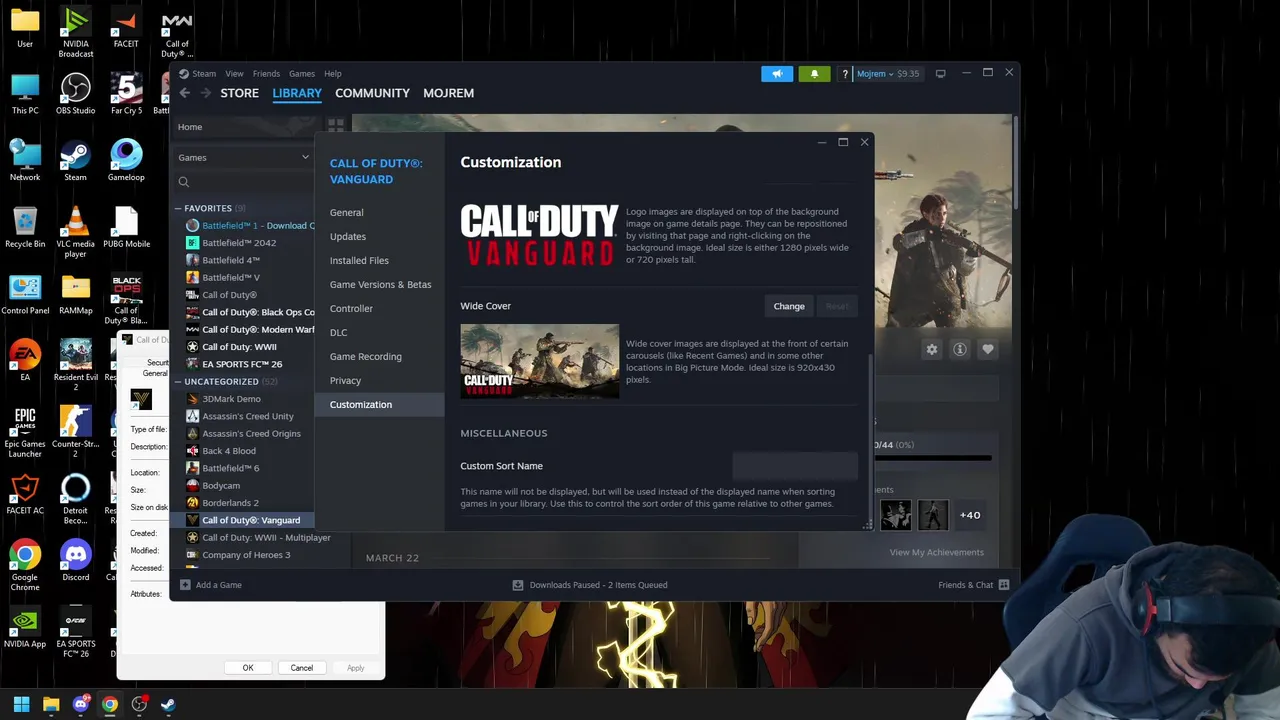The width and height of the screenshot is (1280, 720).
Task: Open NVIDIA Broadcast desktop icon
Action: [75, 32]
